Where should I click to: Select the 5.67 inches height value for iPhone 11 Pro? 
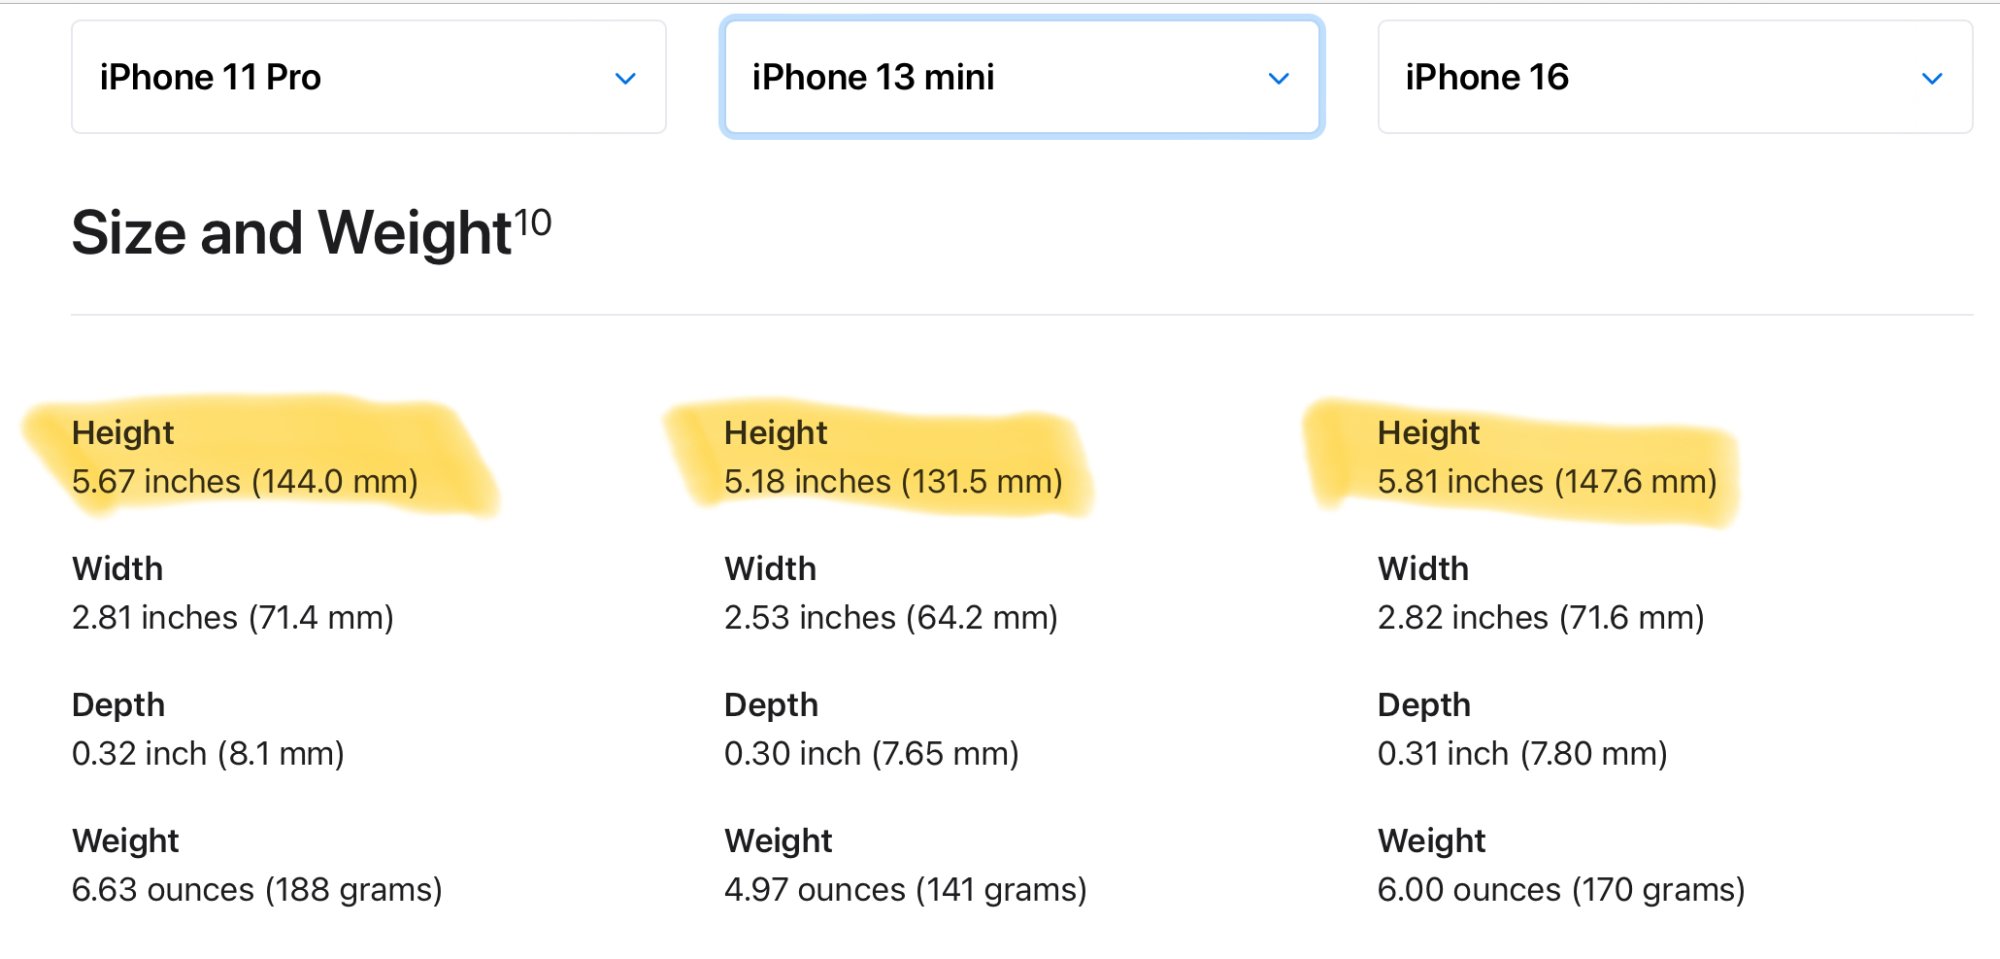[245, 482]
